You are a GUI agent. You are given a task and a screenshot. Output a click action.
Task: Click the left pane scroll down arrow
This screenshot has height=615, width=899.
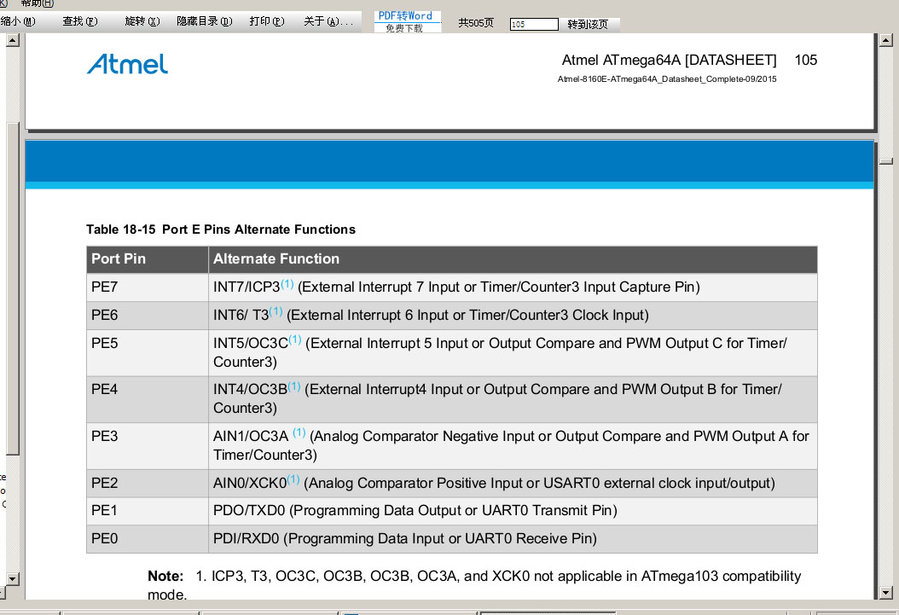click(x=12, y=579)
